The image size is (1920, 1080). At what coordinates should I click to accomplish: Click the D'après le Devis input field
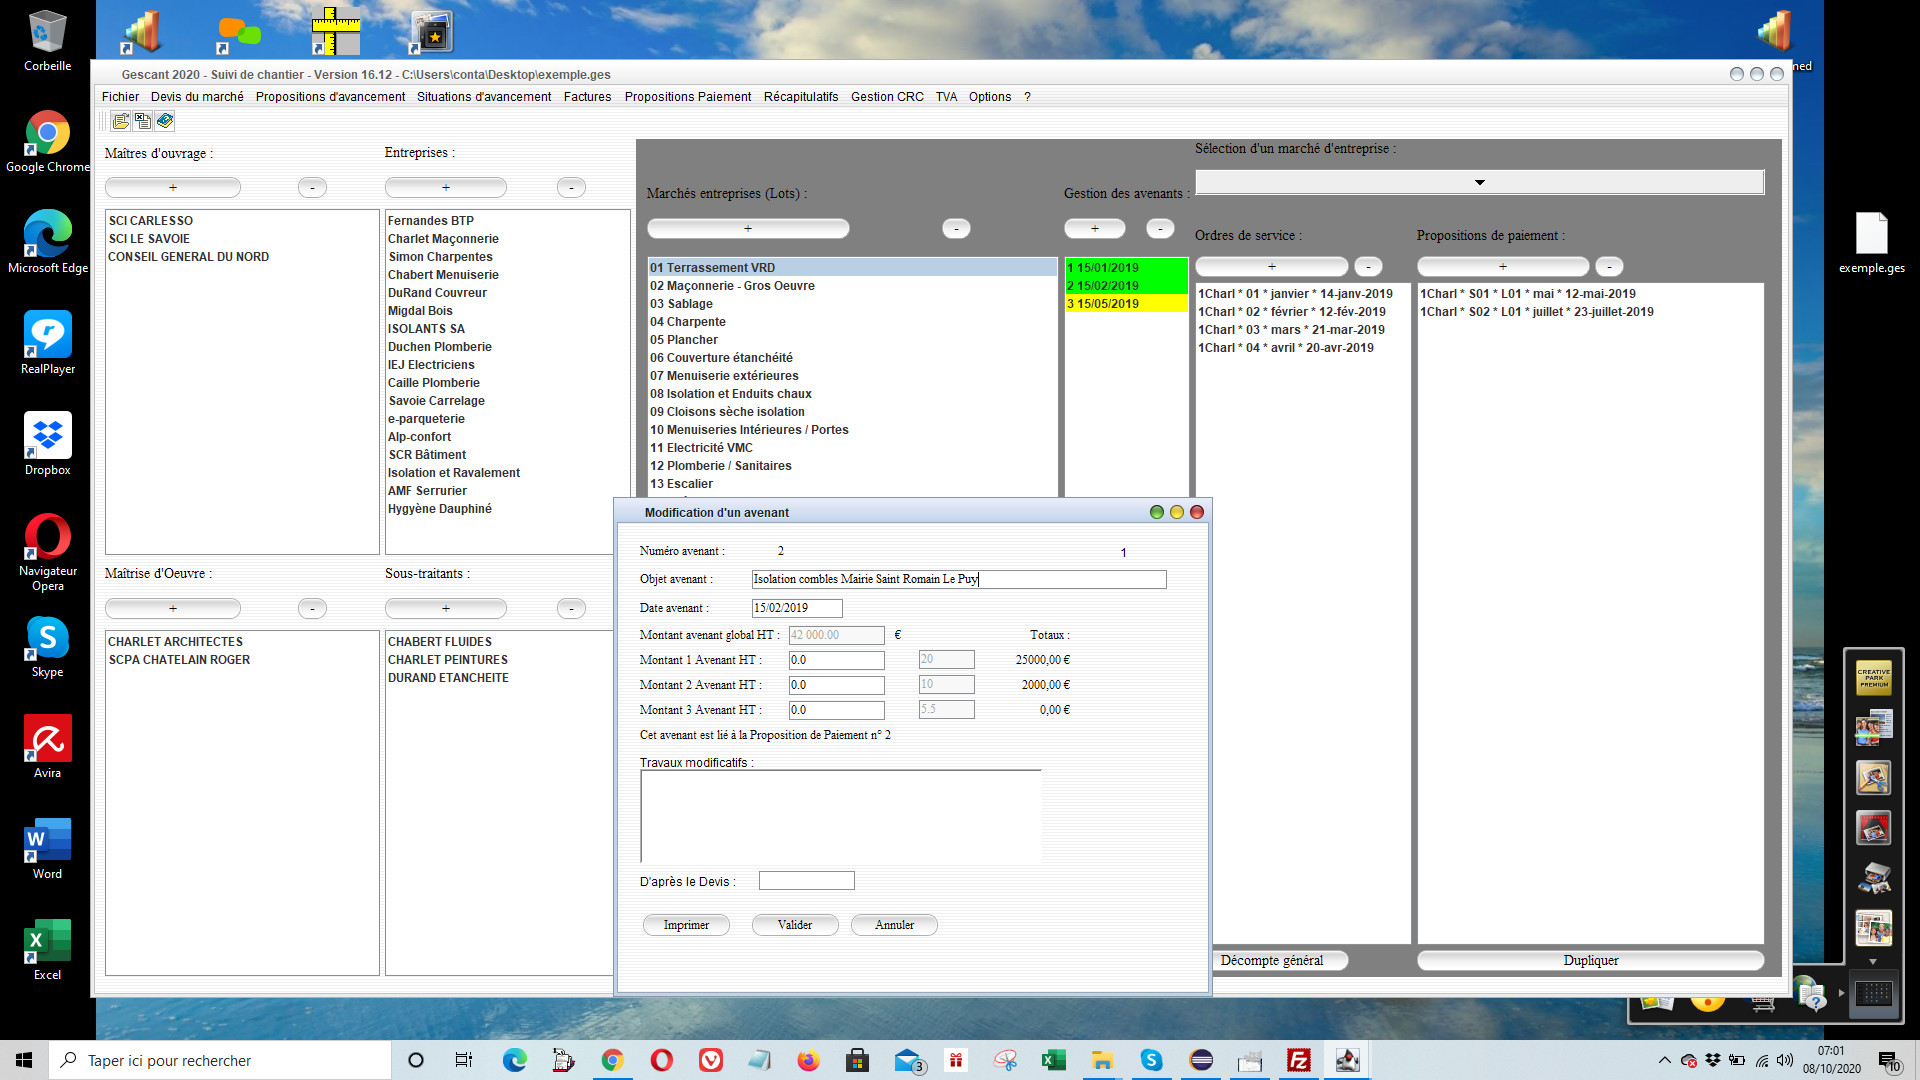(x=806, y=881)
